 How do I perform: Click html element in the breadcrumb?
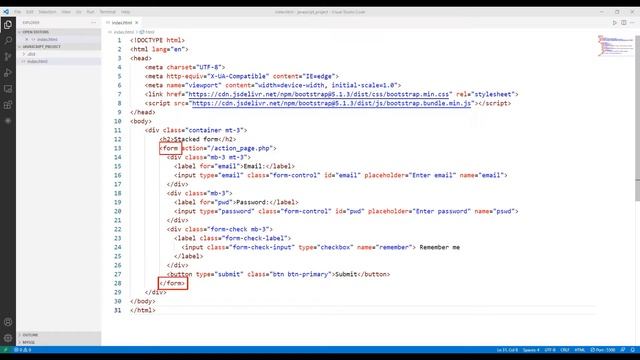(147, 32)
